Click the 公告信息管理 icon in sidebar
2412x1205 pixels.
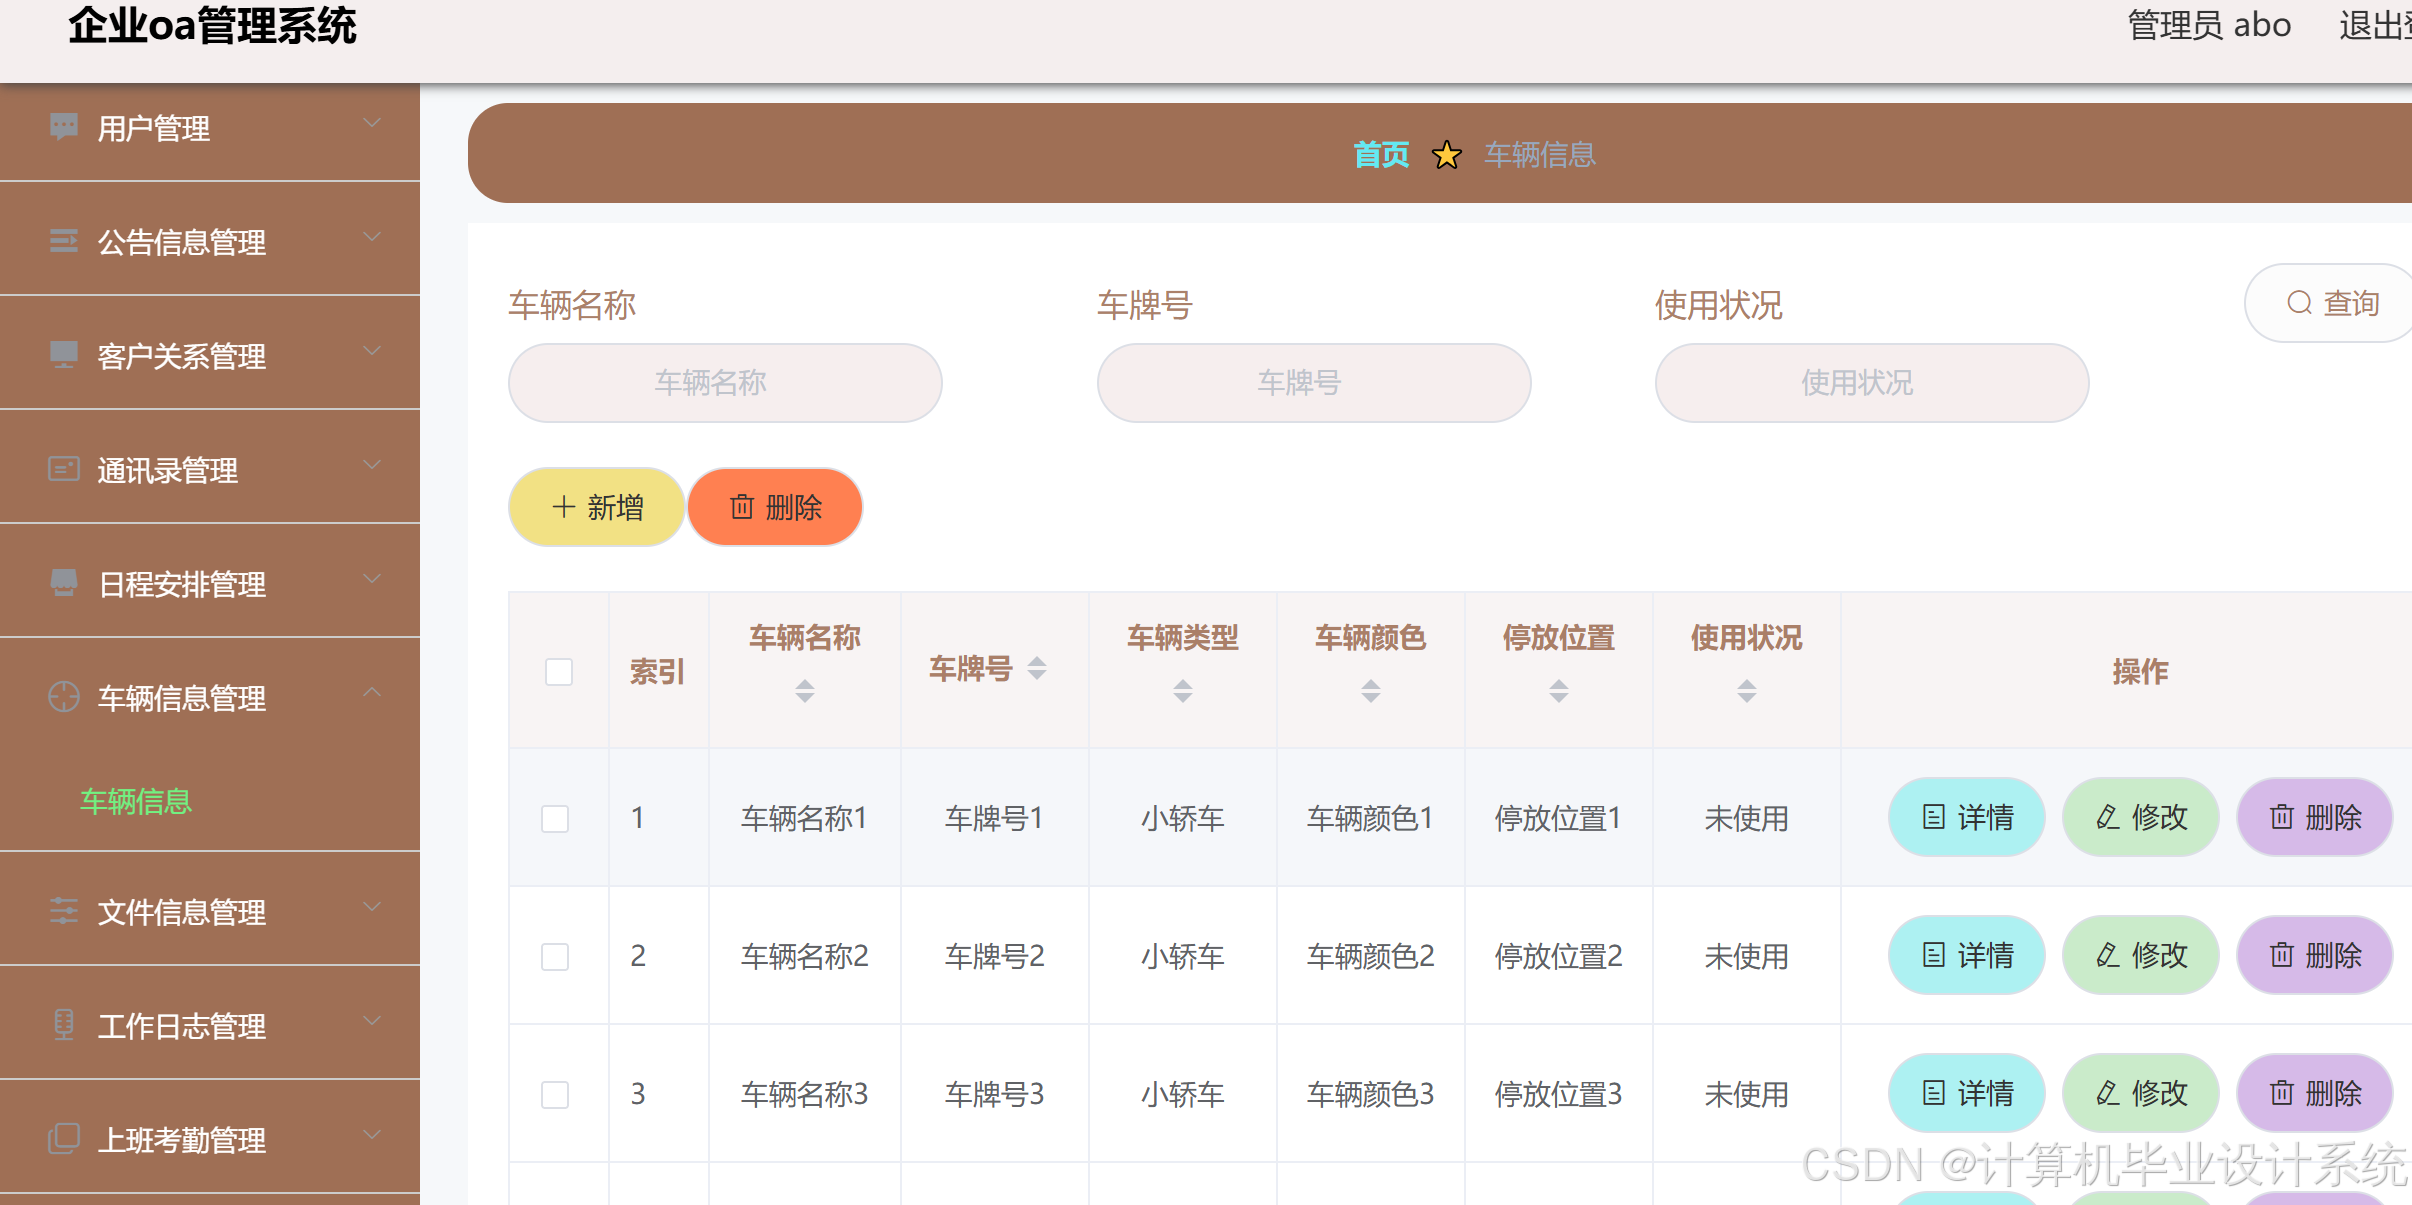click(x=63, y=239)
